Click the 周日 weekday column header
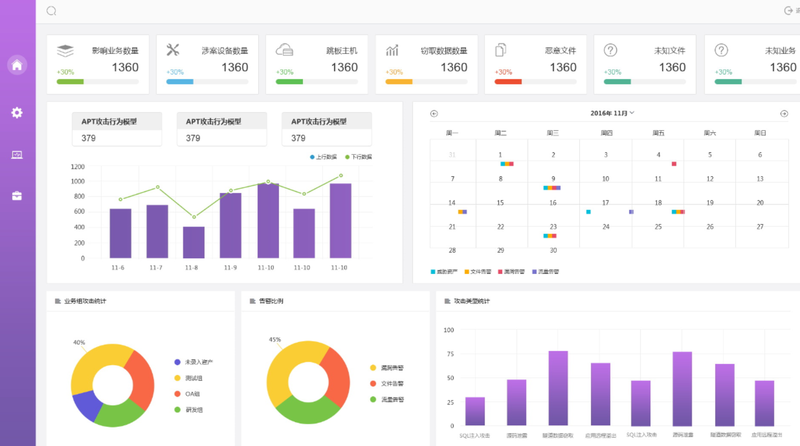The height and width of the screenshot is (446, 800). click(x=760, y=133)
